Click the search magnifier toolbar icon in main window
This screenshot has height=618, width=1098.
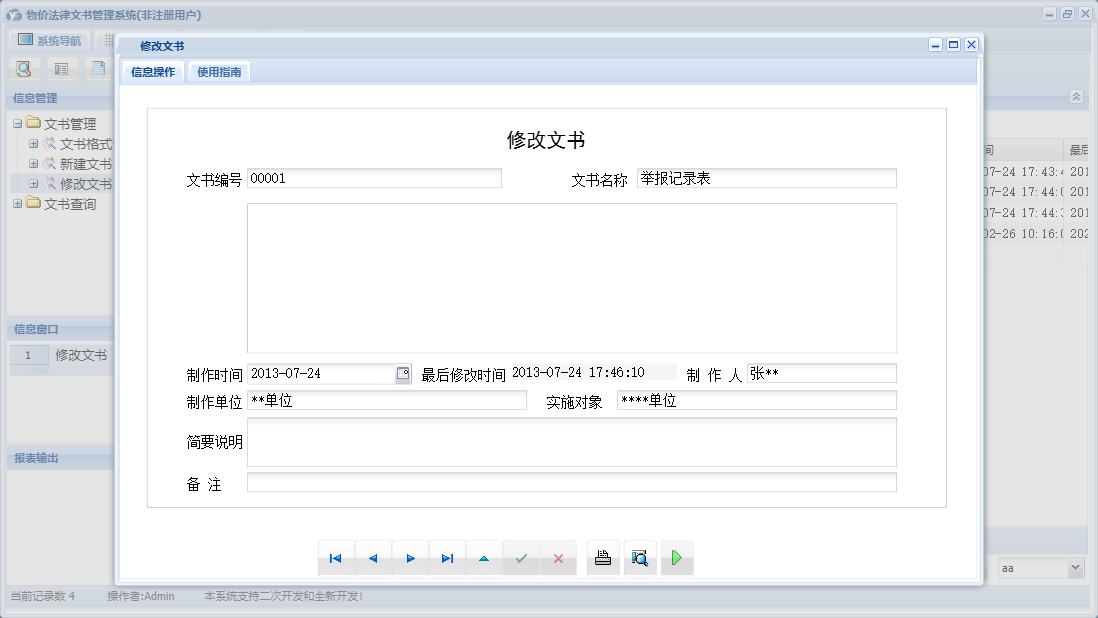pos(24,69)
